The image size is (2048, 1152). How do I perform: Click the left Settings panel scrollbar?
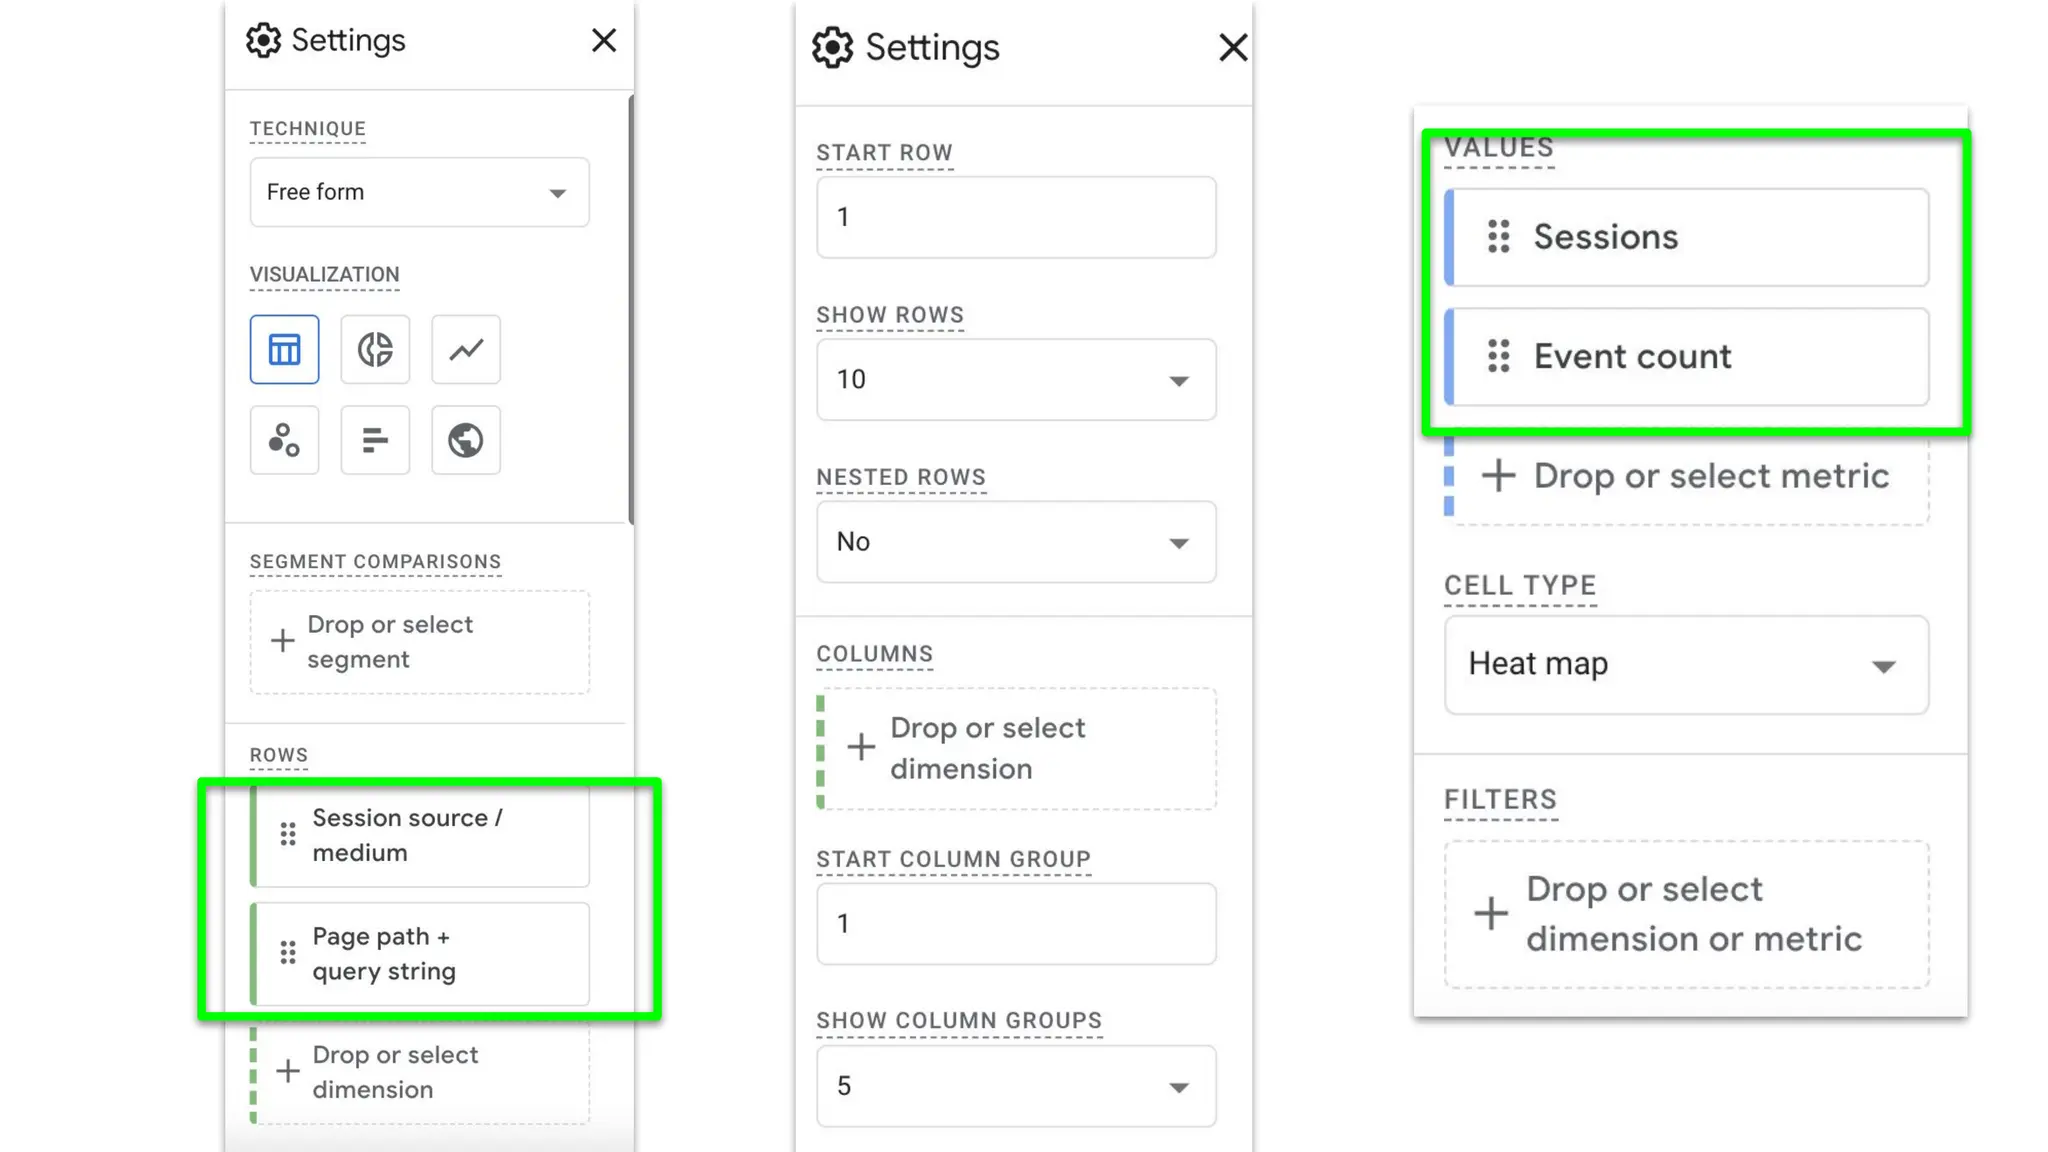(x=630, y=310)
